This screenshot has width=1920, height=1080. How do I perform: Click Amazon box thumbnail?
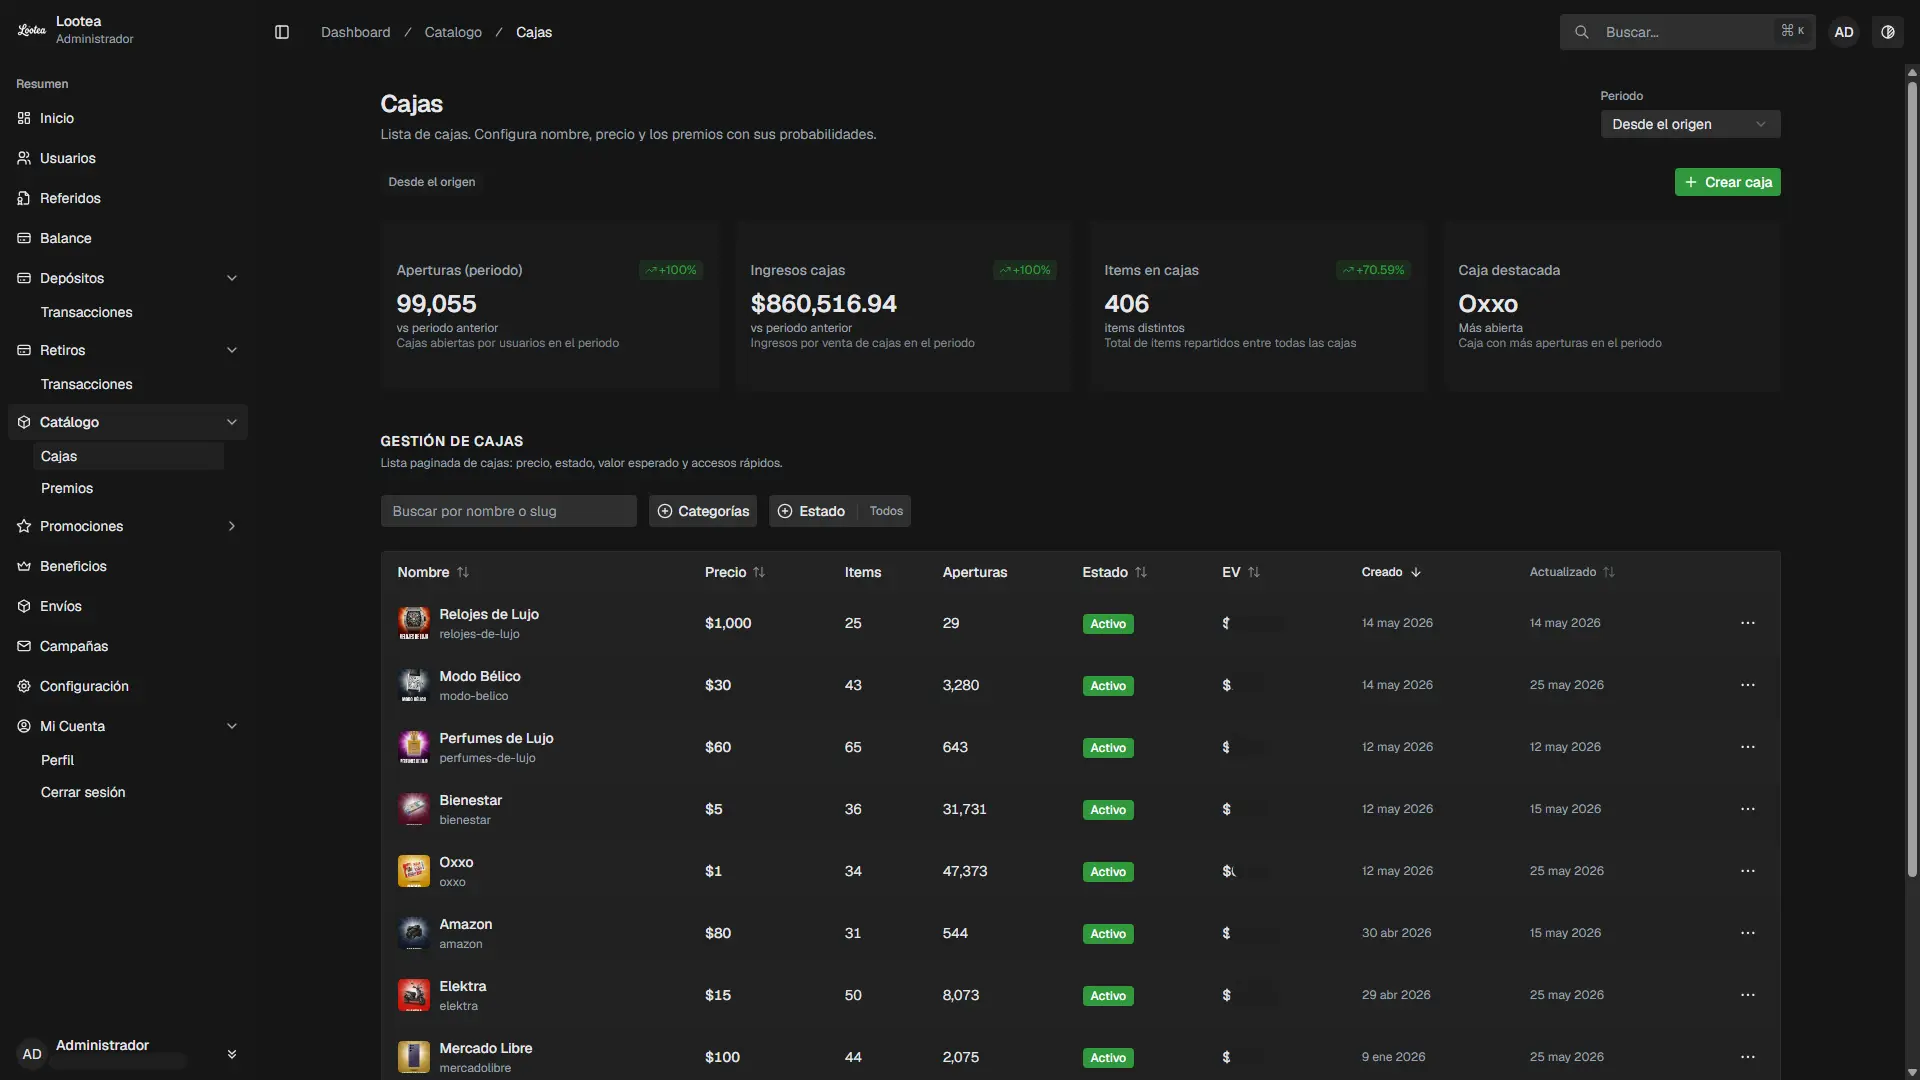pyautogui.click(x=414, y=933)
